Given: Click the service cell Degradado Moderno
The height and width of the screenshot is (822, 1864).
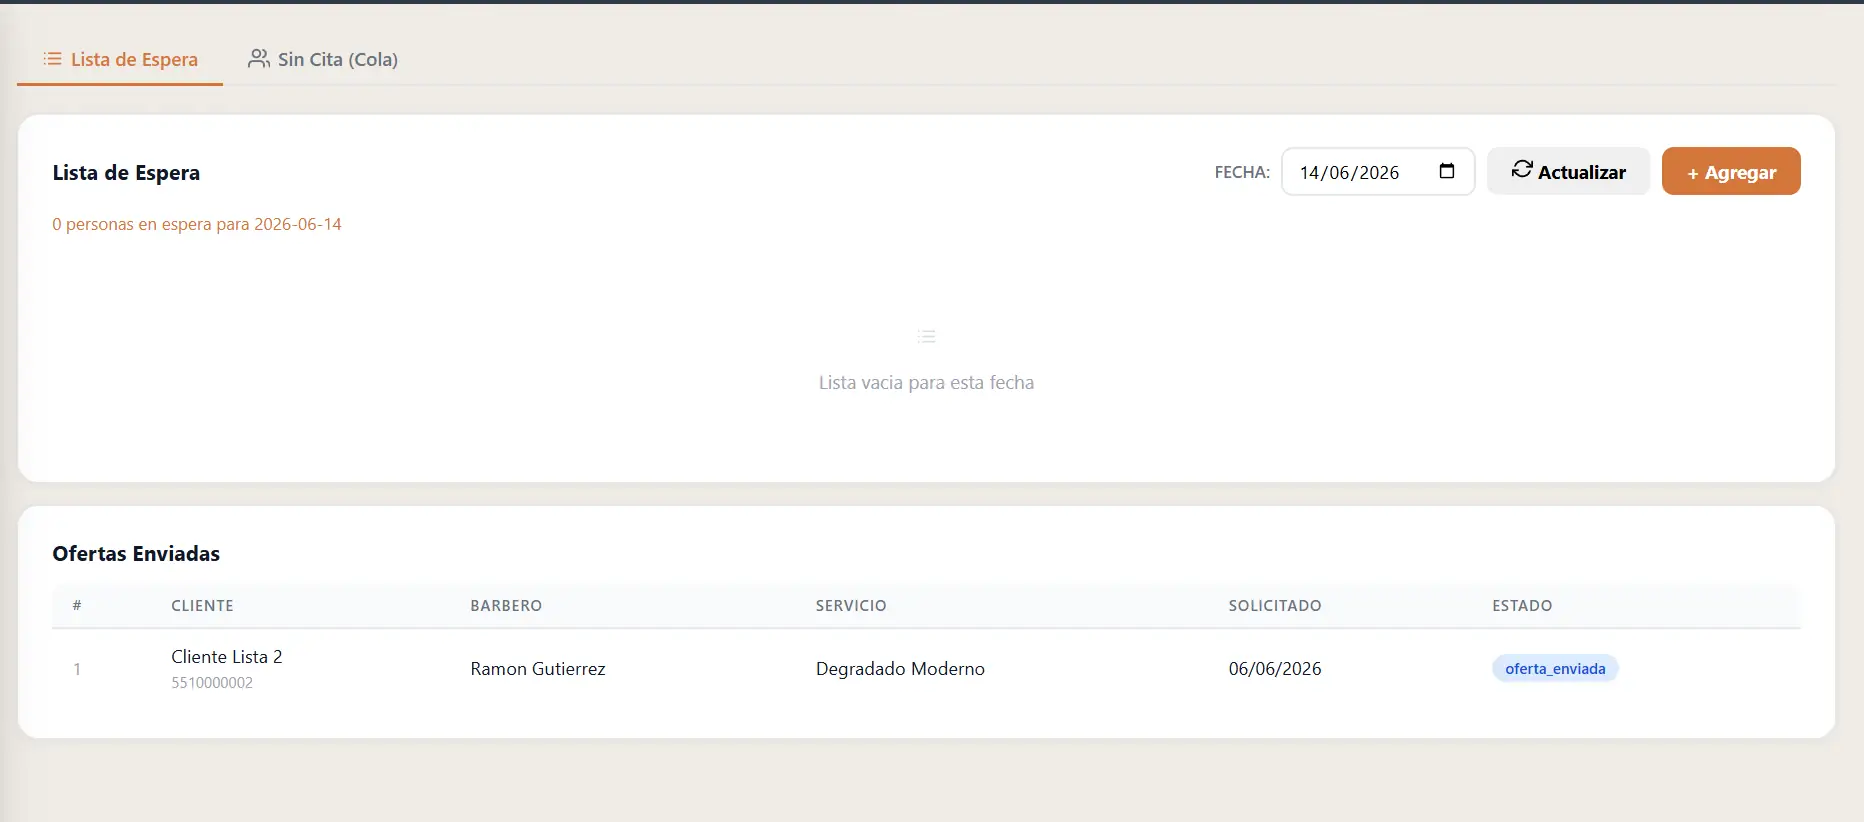Looking at the screenshot, I should (900, 669).
